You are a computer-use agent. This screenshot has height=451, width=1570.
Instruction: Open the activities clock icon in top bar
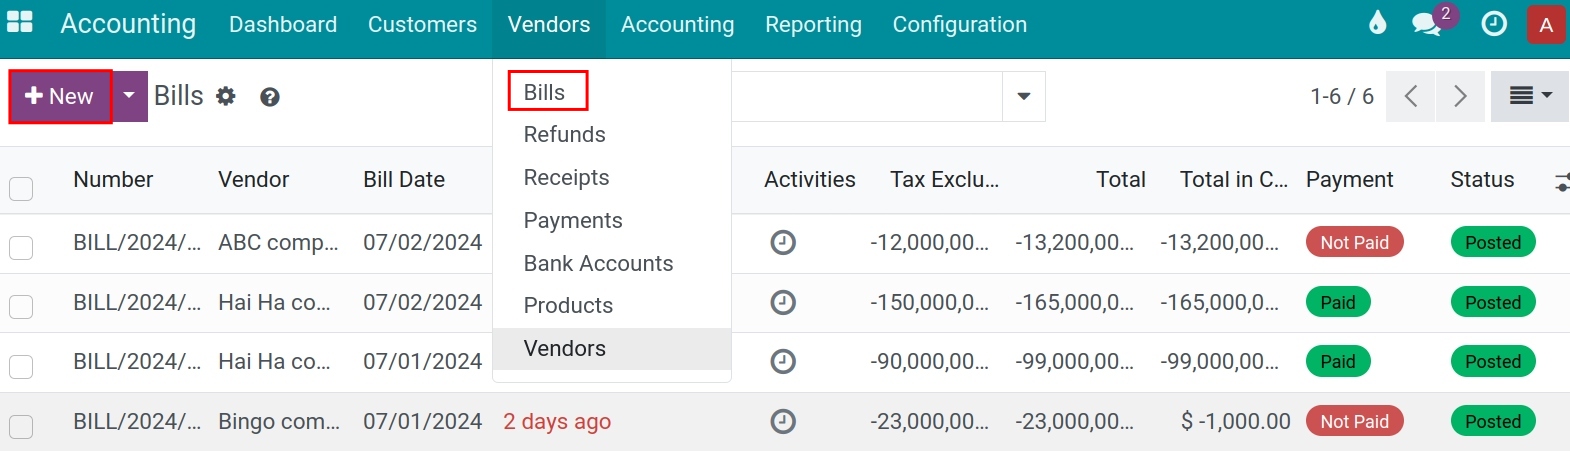[x=1494, y=24]
